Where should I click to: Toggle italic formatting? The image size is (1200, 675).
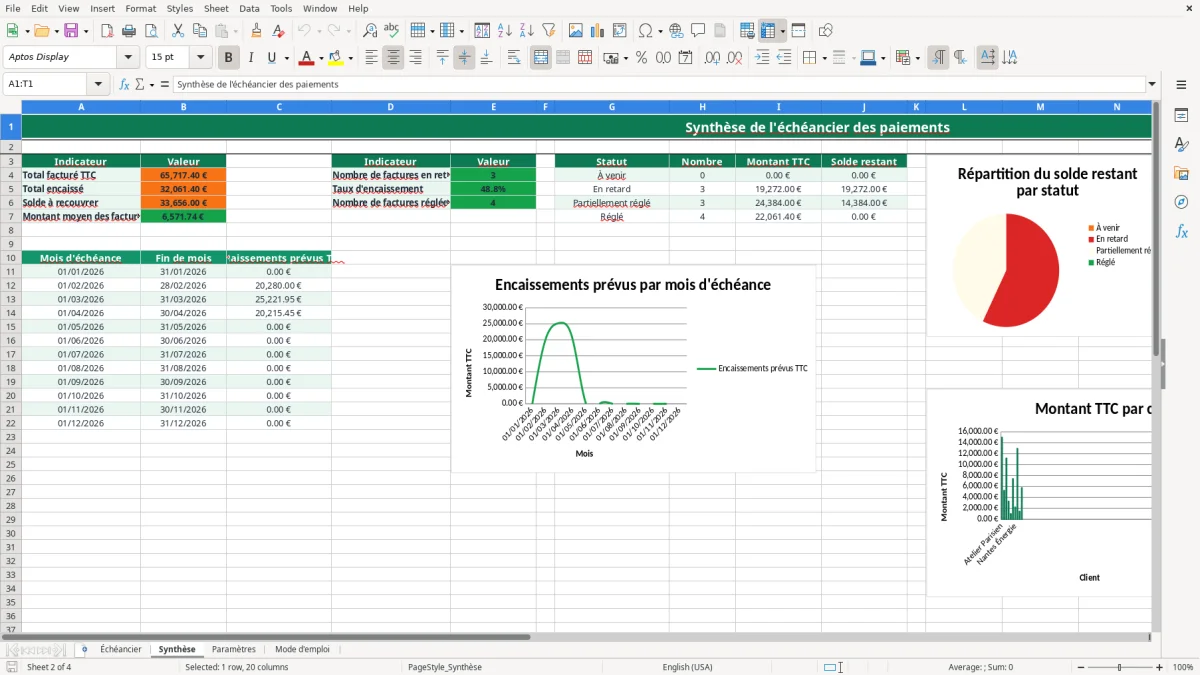(x=251, y=57)
